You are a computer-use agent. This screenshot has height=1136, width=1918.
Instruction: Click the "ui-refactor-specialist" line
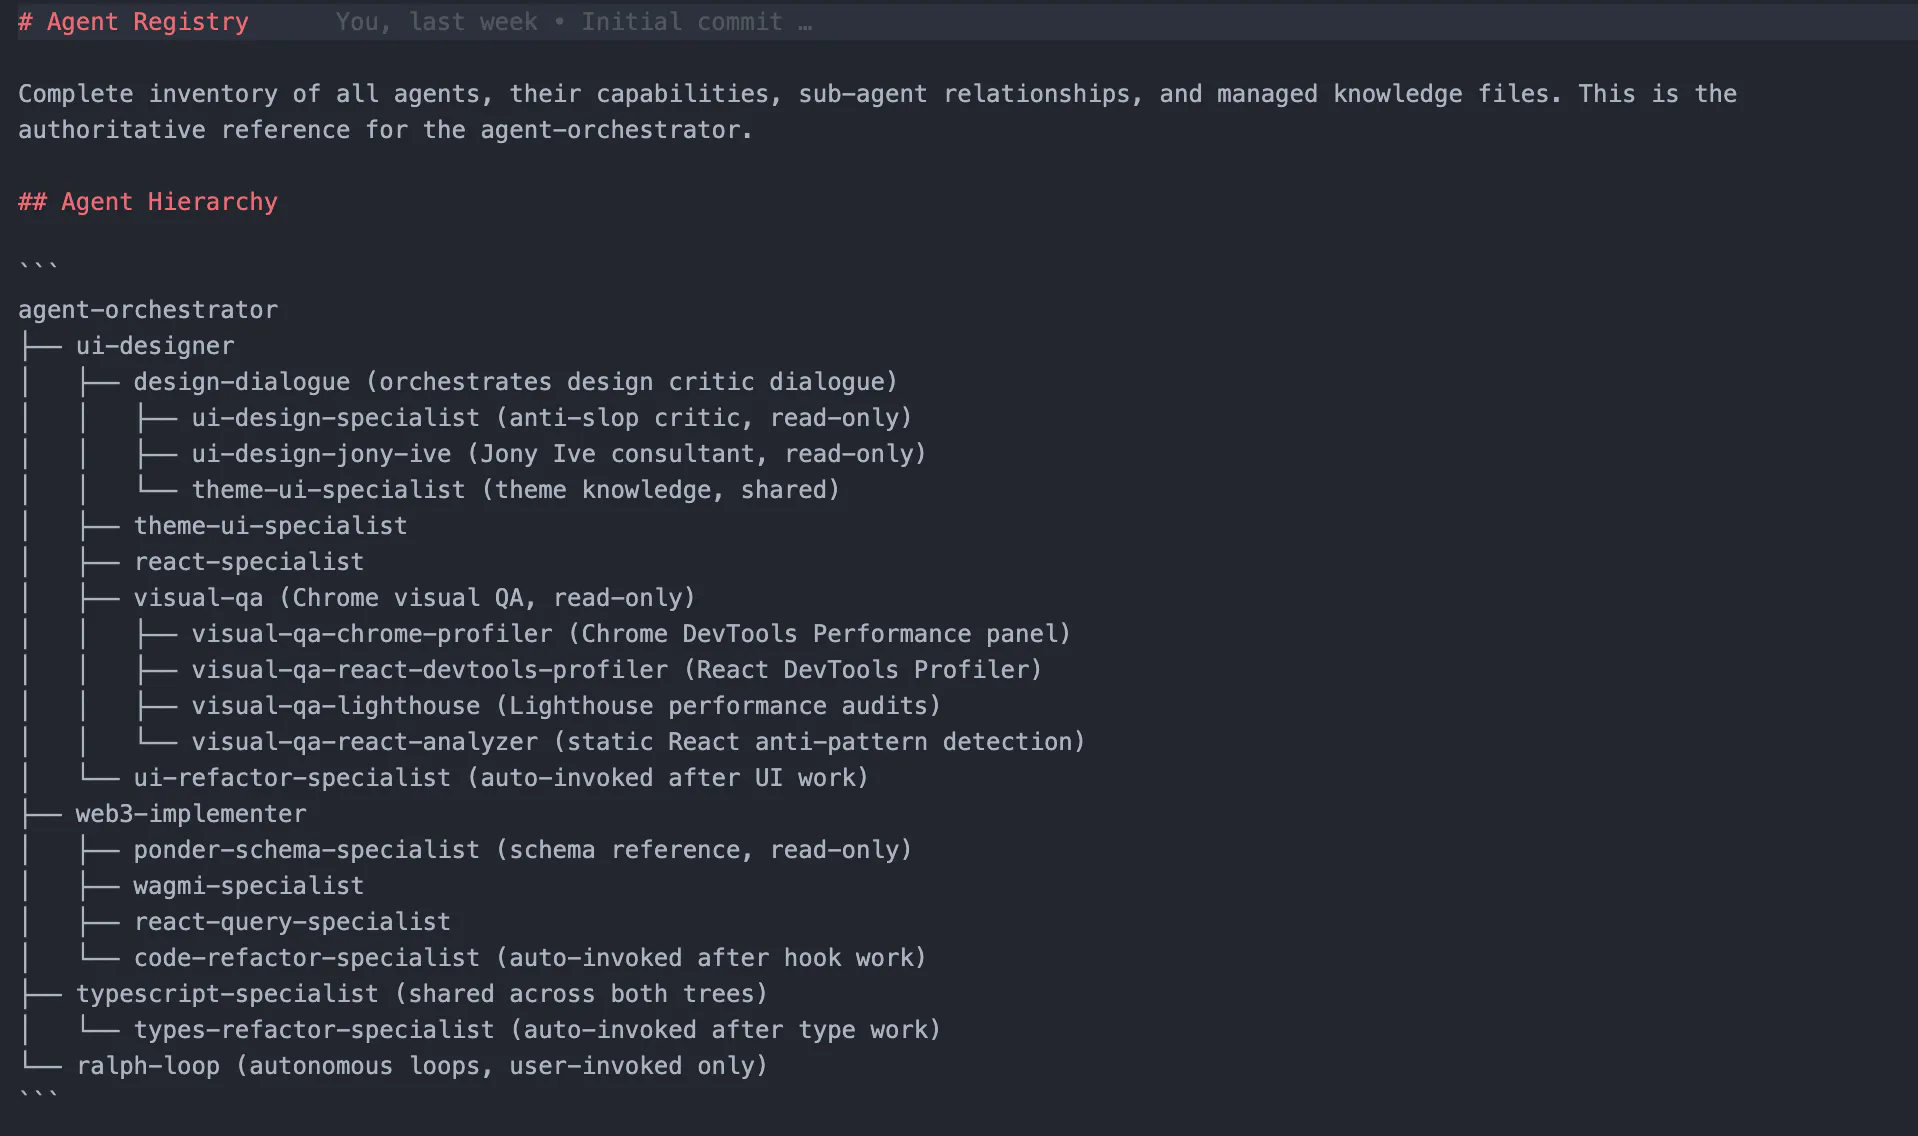pyautogui.click(x=292, y=778)
